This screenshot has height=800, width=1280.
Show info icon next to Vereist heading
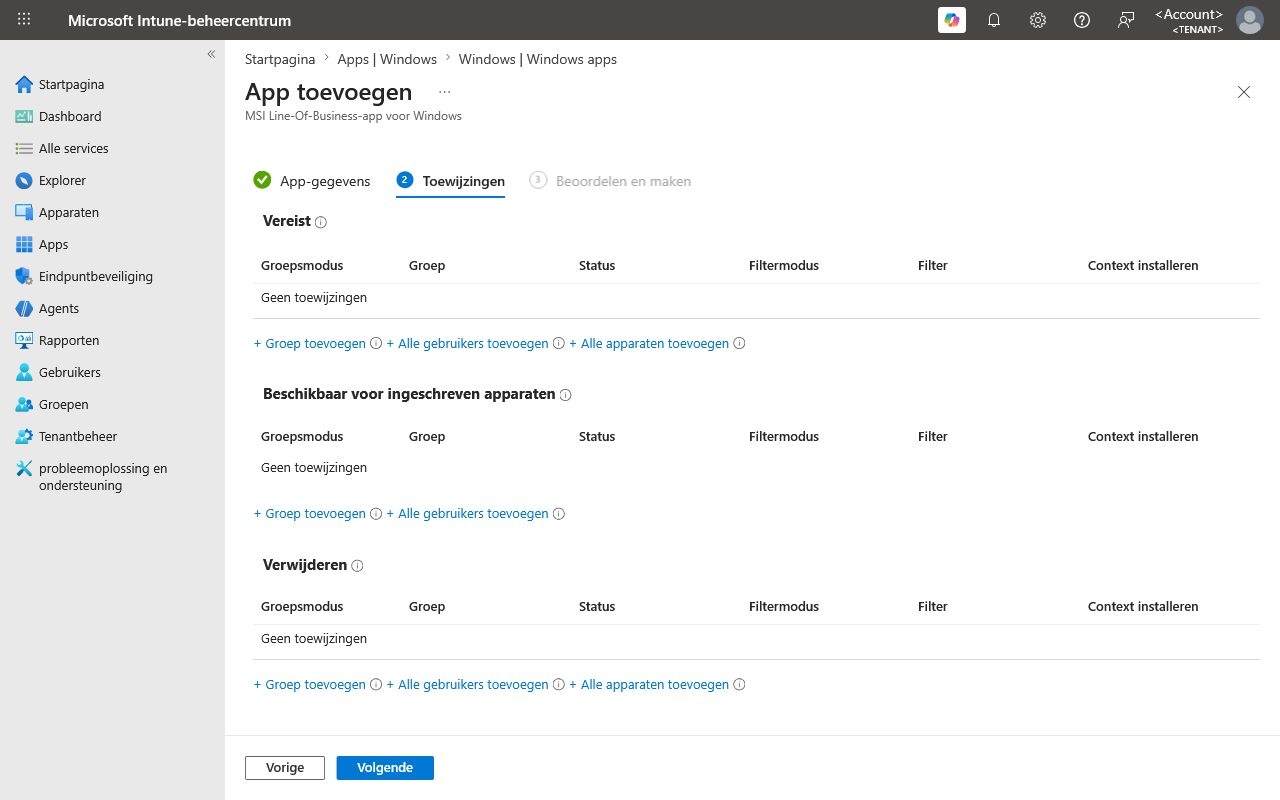(321, 223)
